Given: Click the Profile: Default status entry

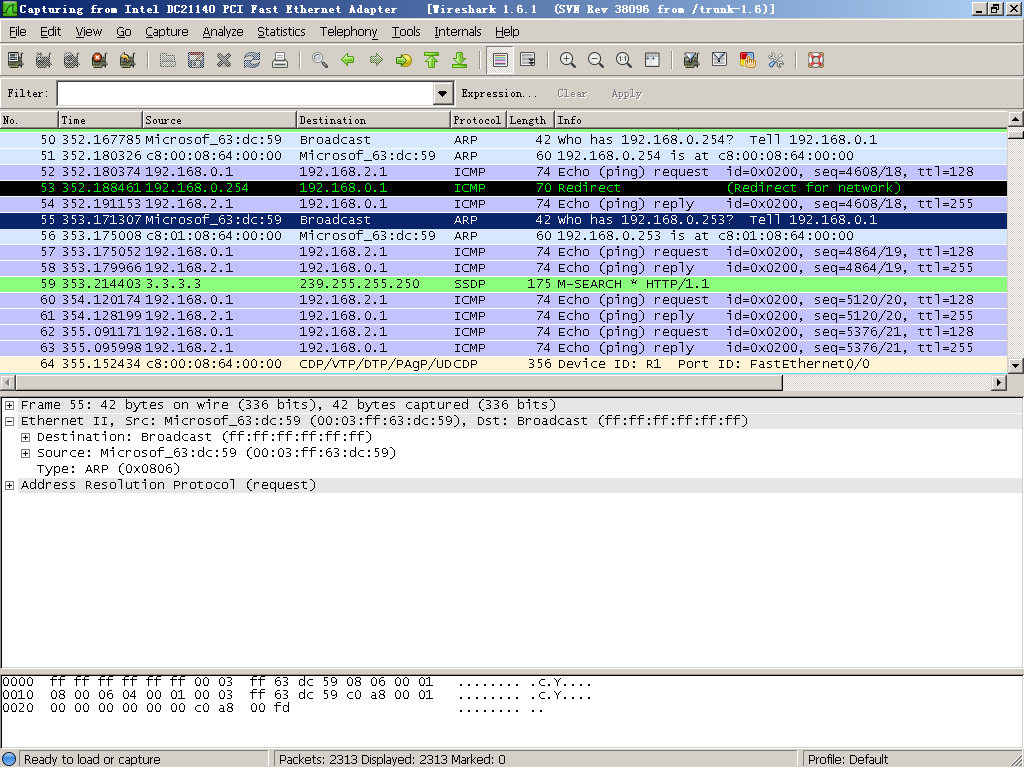Looking at the screenshot, I should click(x=848, y=759).
